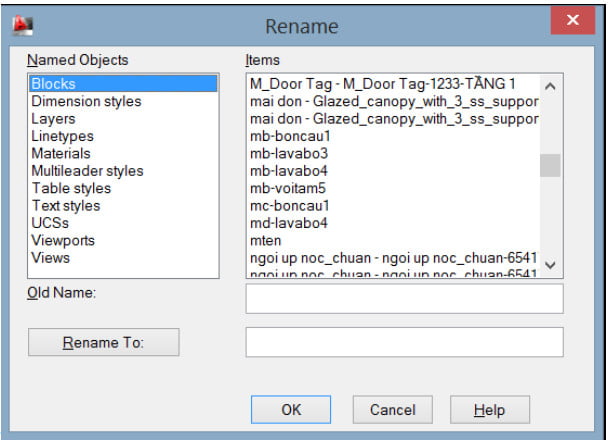Select Linetypes object category

(62, 136)
